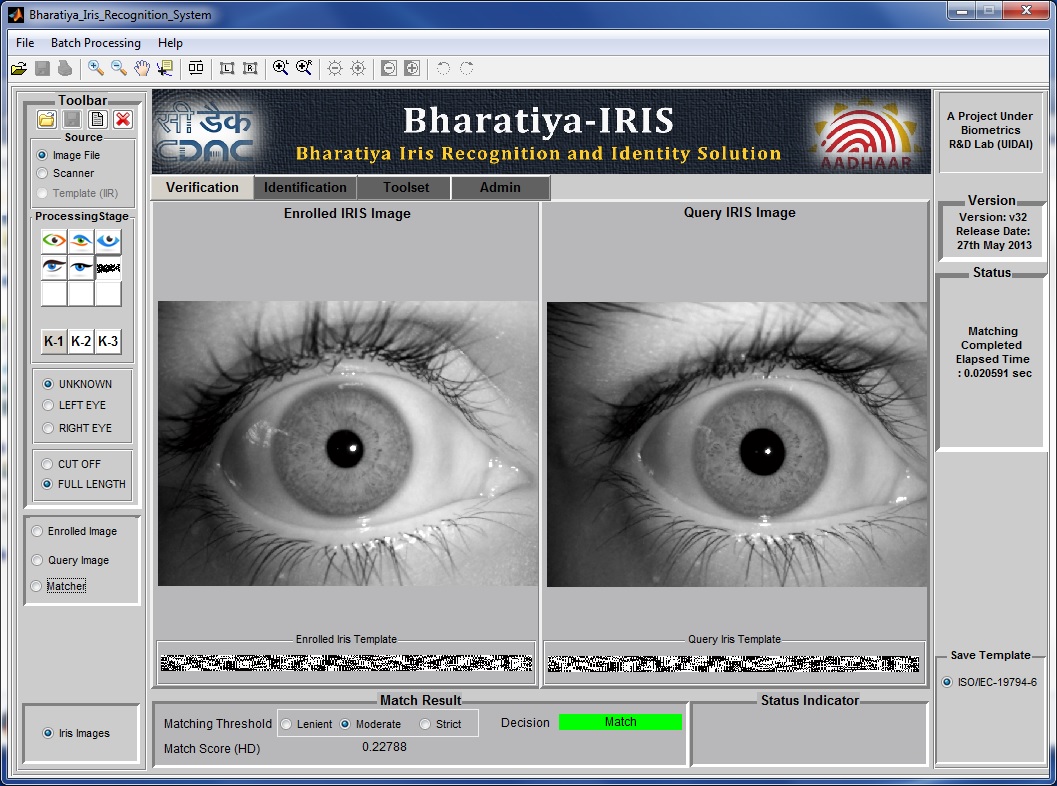Set matching threshold to Strict
The height and width of the screenshot is (786, 1057).
pos(425,724)
